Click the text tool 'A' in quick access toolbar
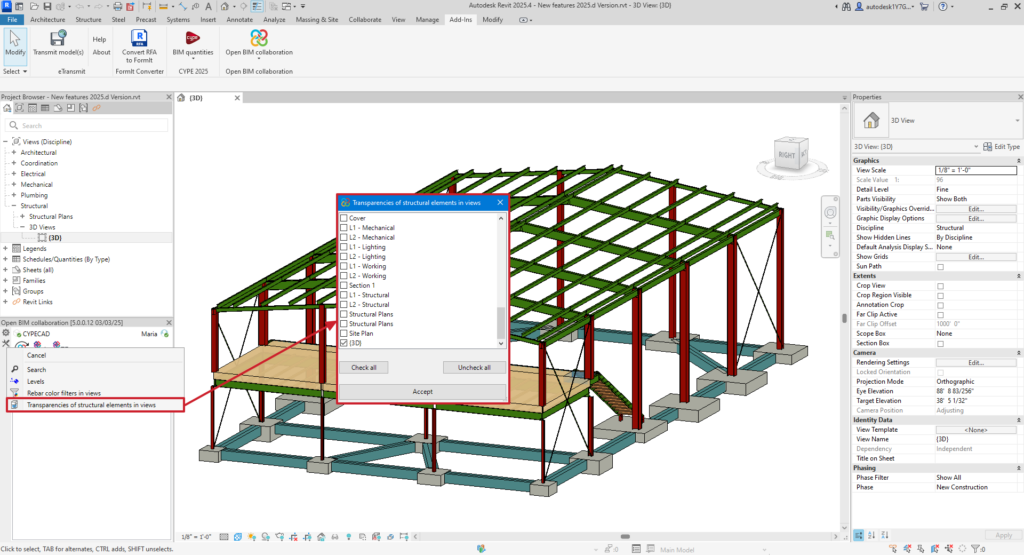The height and width of the screenshot is (555, 1024). (x=208, y=7)
